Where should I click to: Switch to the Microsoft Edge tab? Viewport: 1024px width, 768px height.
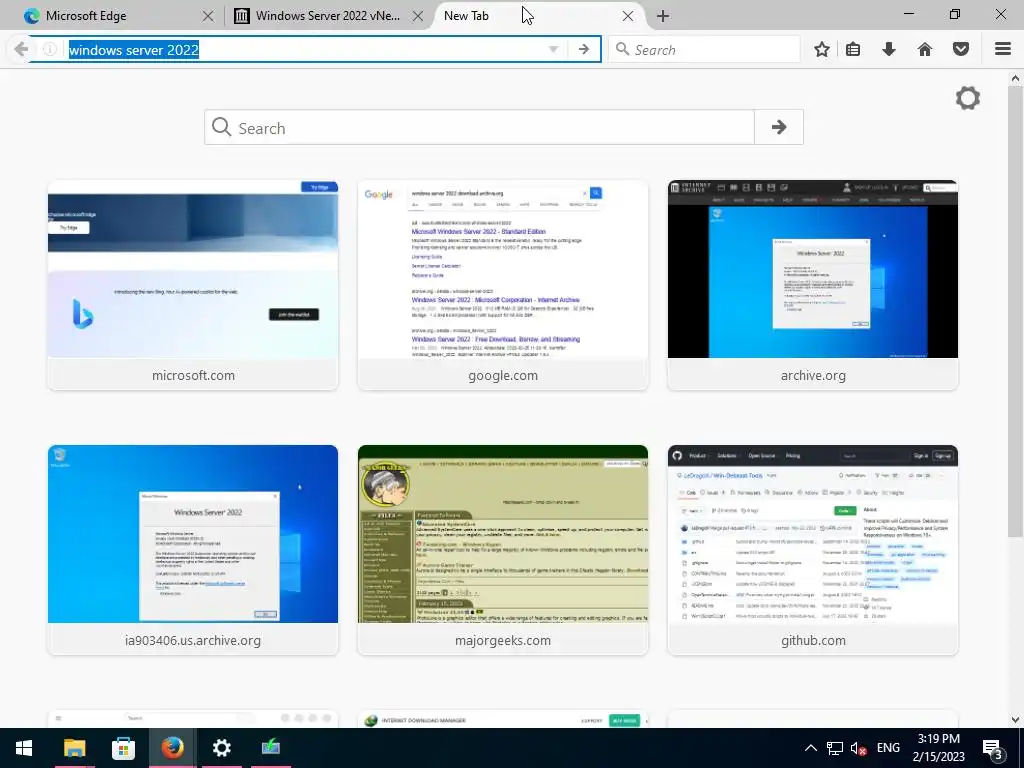116,16
